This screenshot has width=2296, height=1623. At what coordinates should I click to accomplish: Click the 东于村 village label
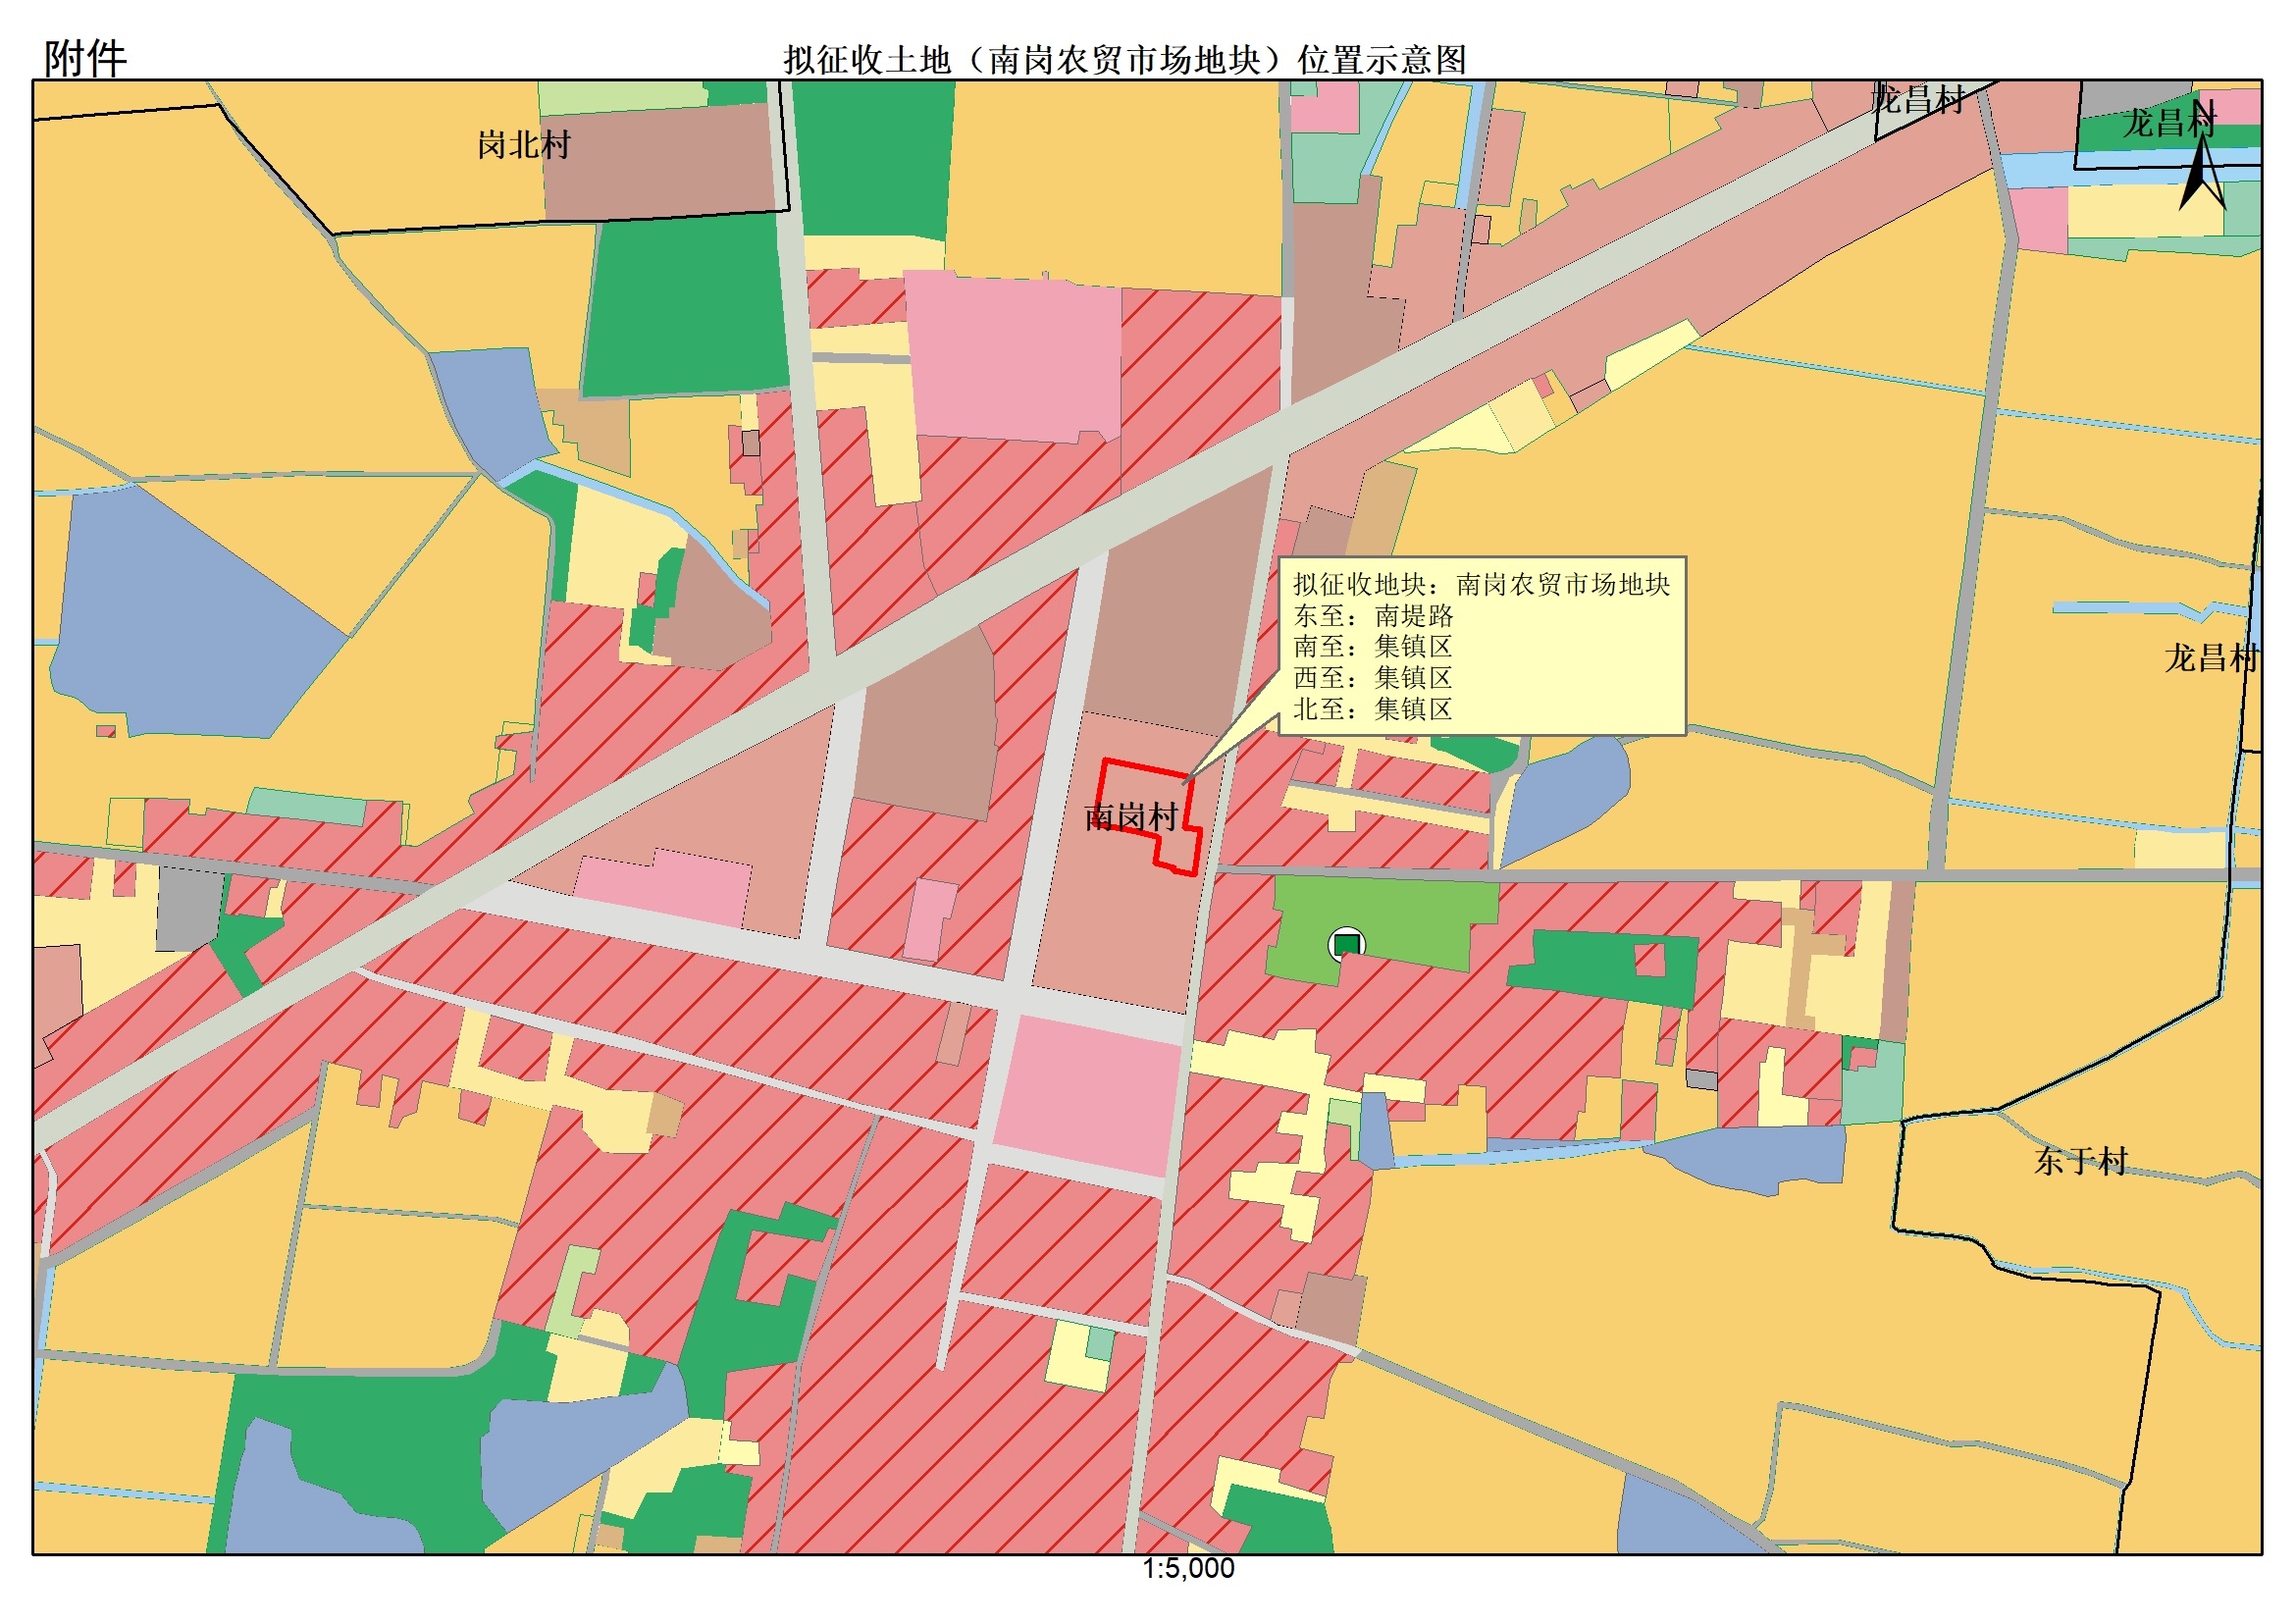click(x=2080, y=1161)
